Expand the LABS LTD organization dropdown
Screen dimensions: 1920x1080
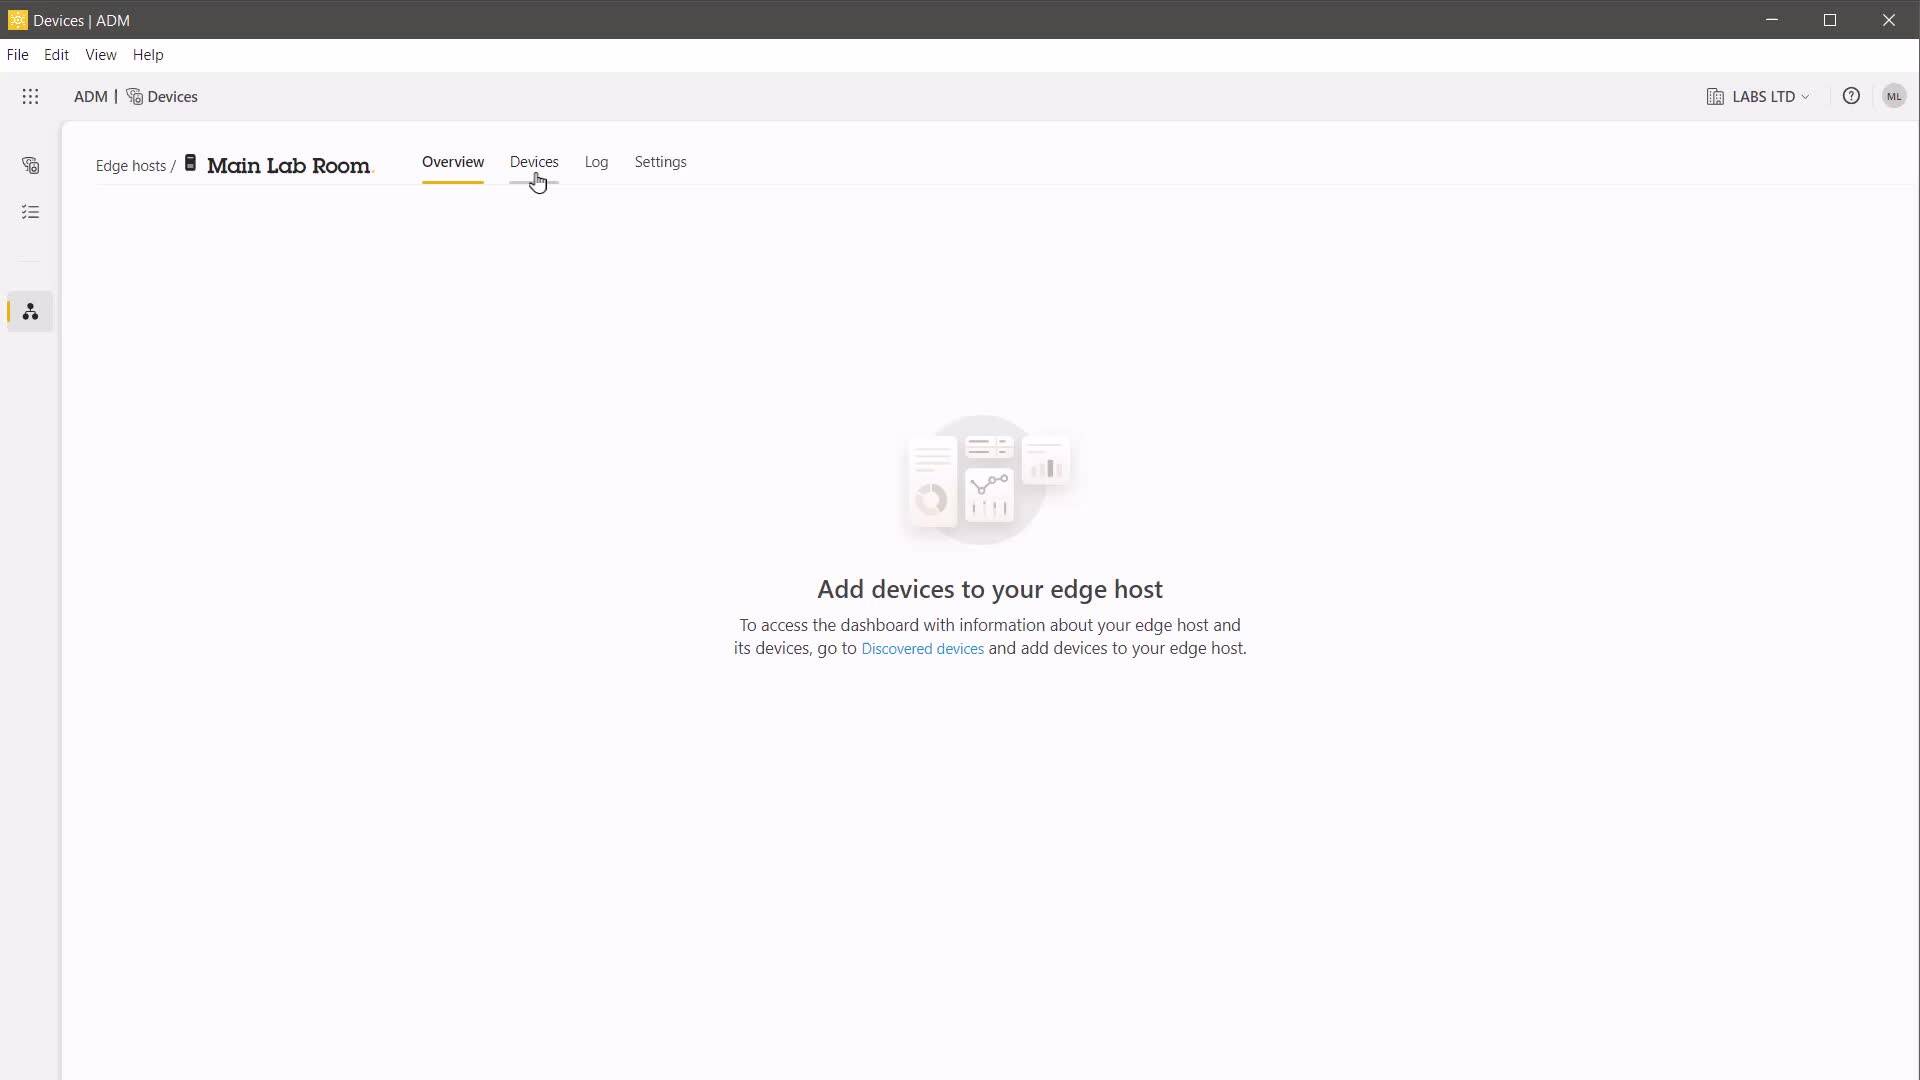click(x=1764, y=97)
